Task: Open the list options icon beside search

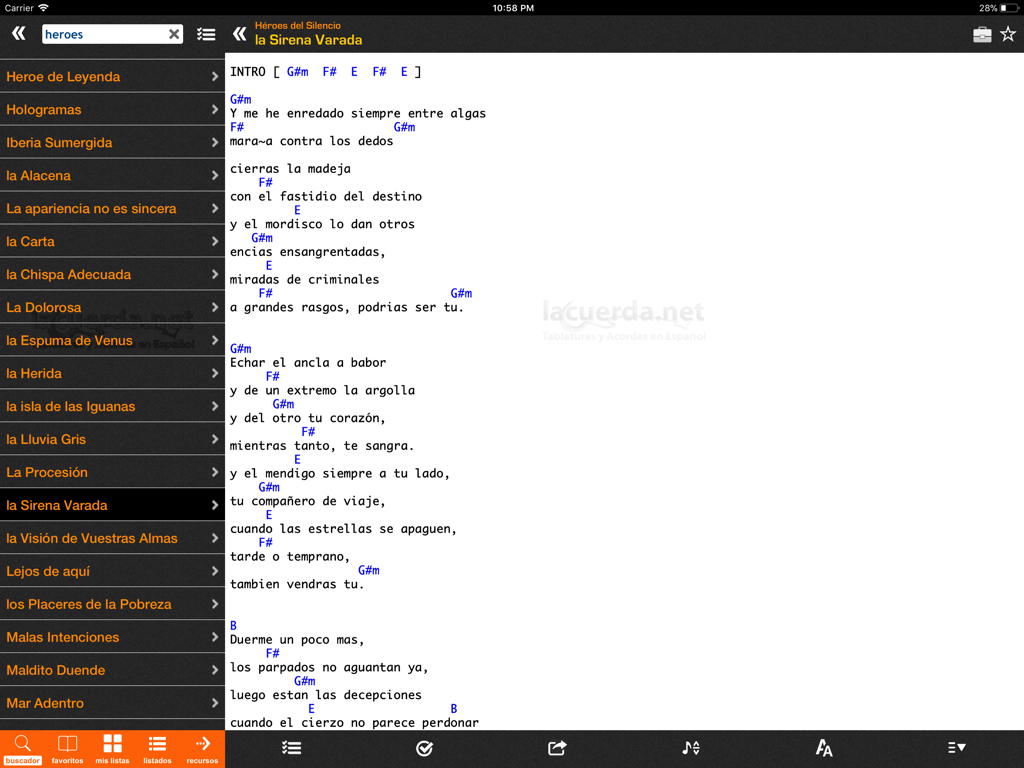Action: coord(206,34)
